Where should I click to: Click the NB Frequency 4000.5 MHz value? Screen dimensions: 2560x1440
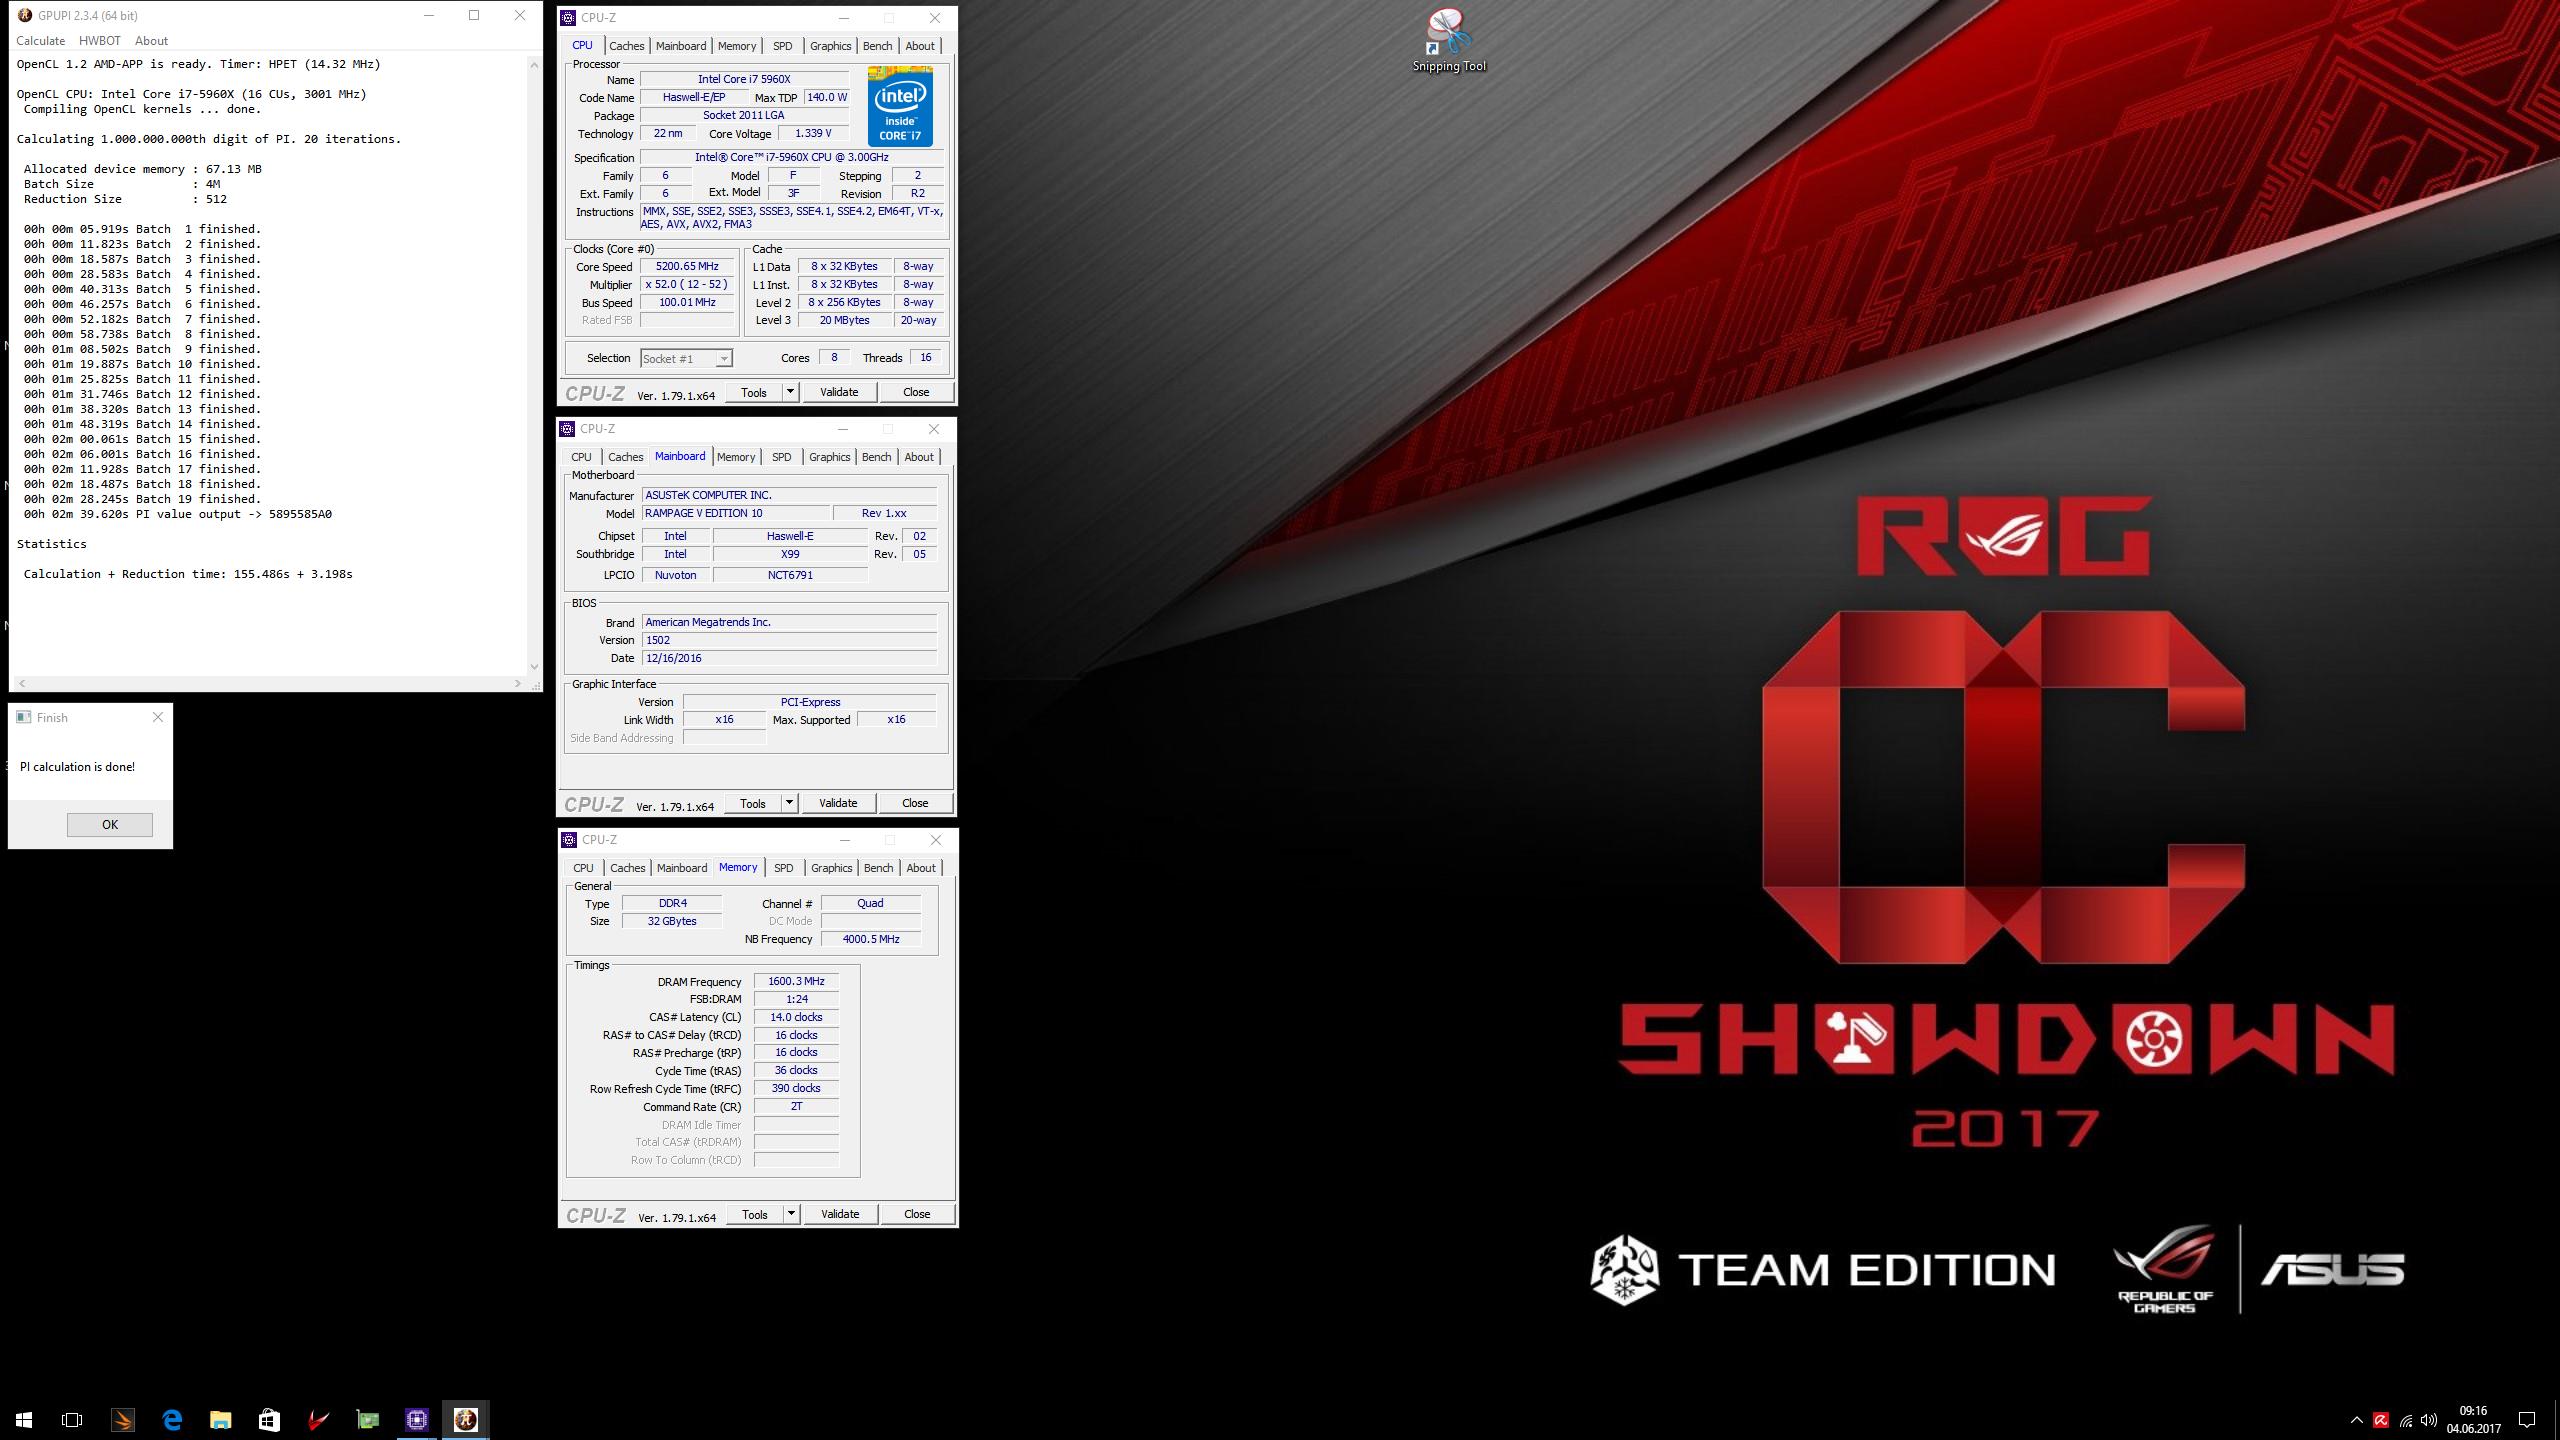870,939
